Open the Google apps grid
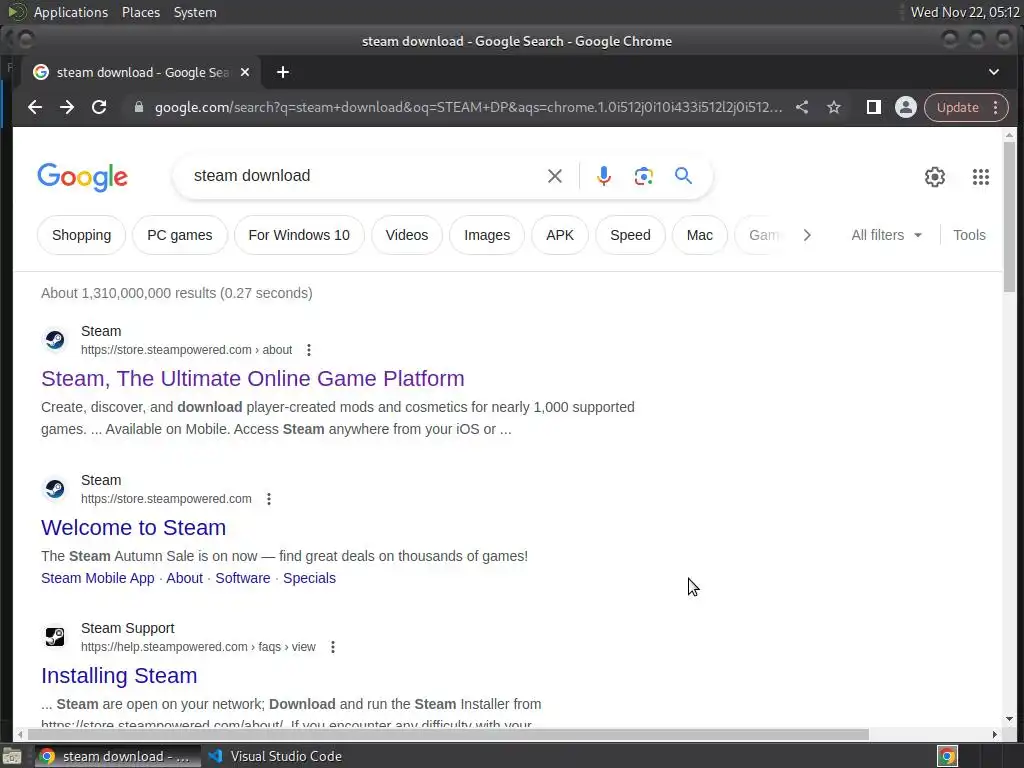This screenshot has height=768, width=1024. (x=980, y=176)
